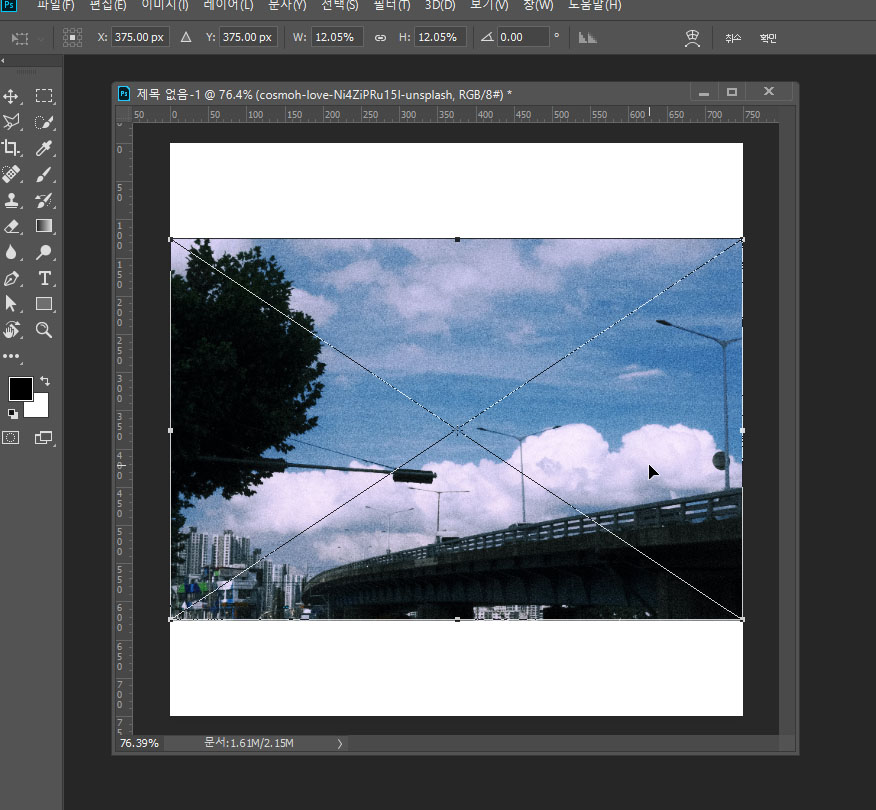Cancel the transform with 취소
This screenshot has height=810, width=876.
click(x=732, y=38)
